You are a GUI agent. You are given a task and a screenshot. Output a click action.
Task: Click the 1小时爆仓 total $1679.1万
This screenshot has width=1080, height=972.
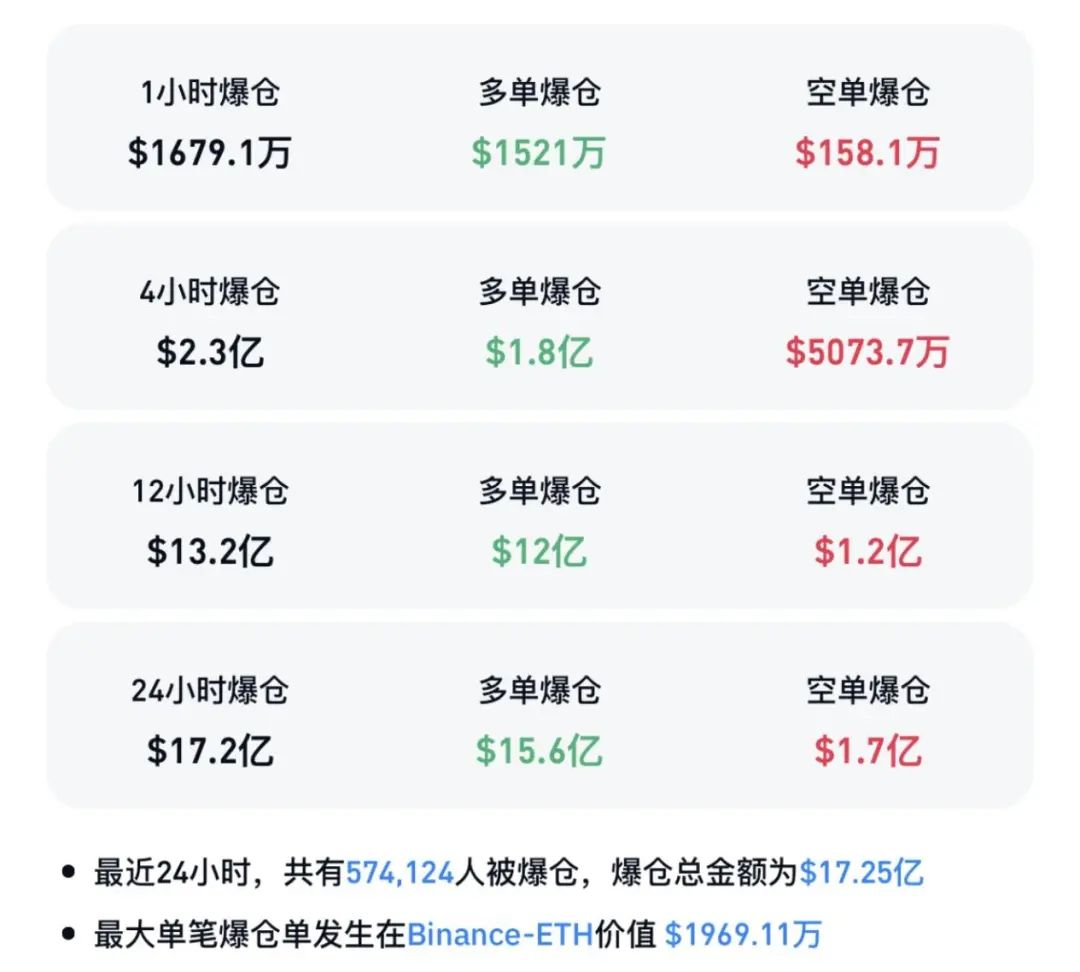point(210,152)
